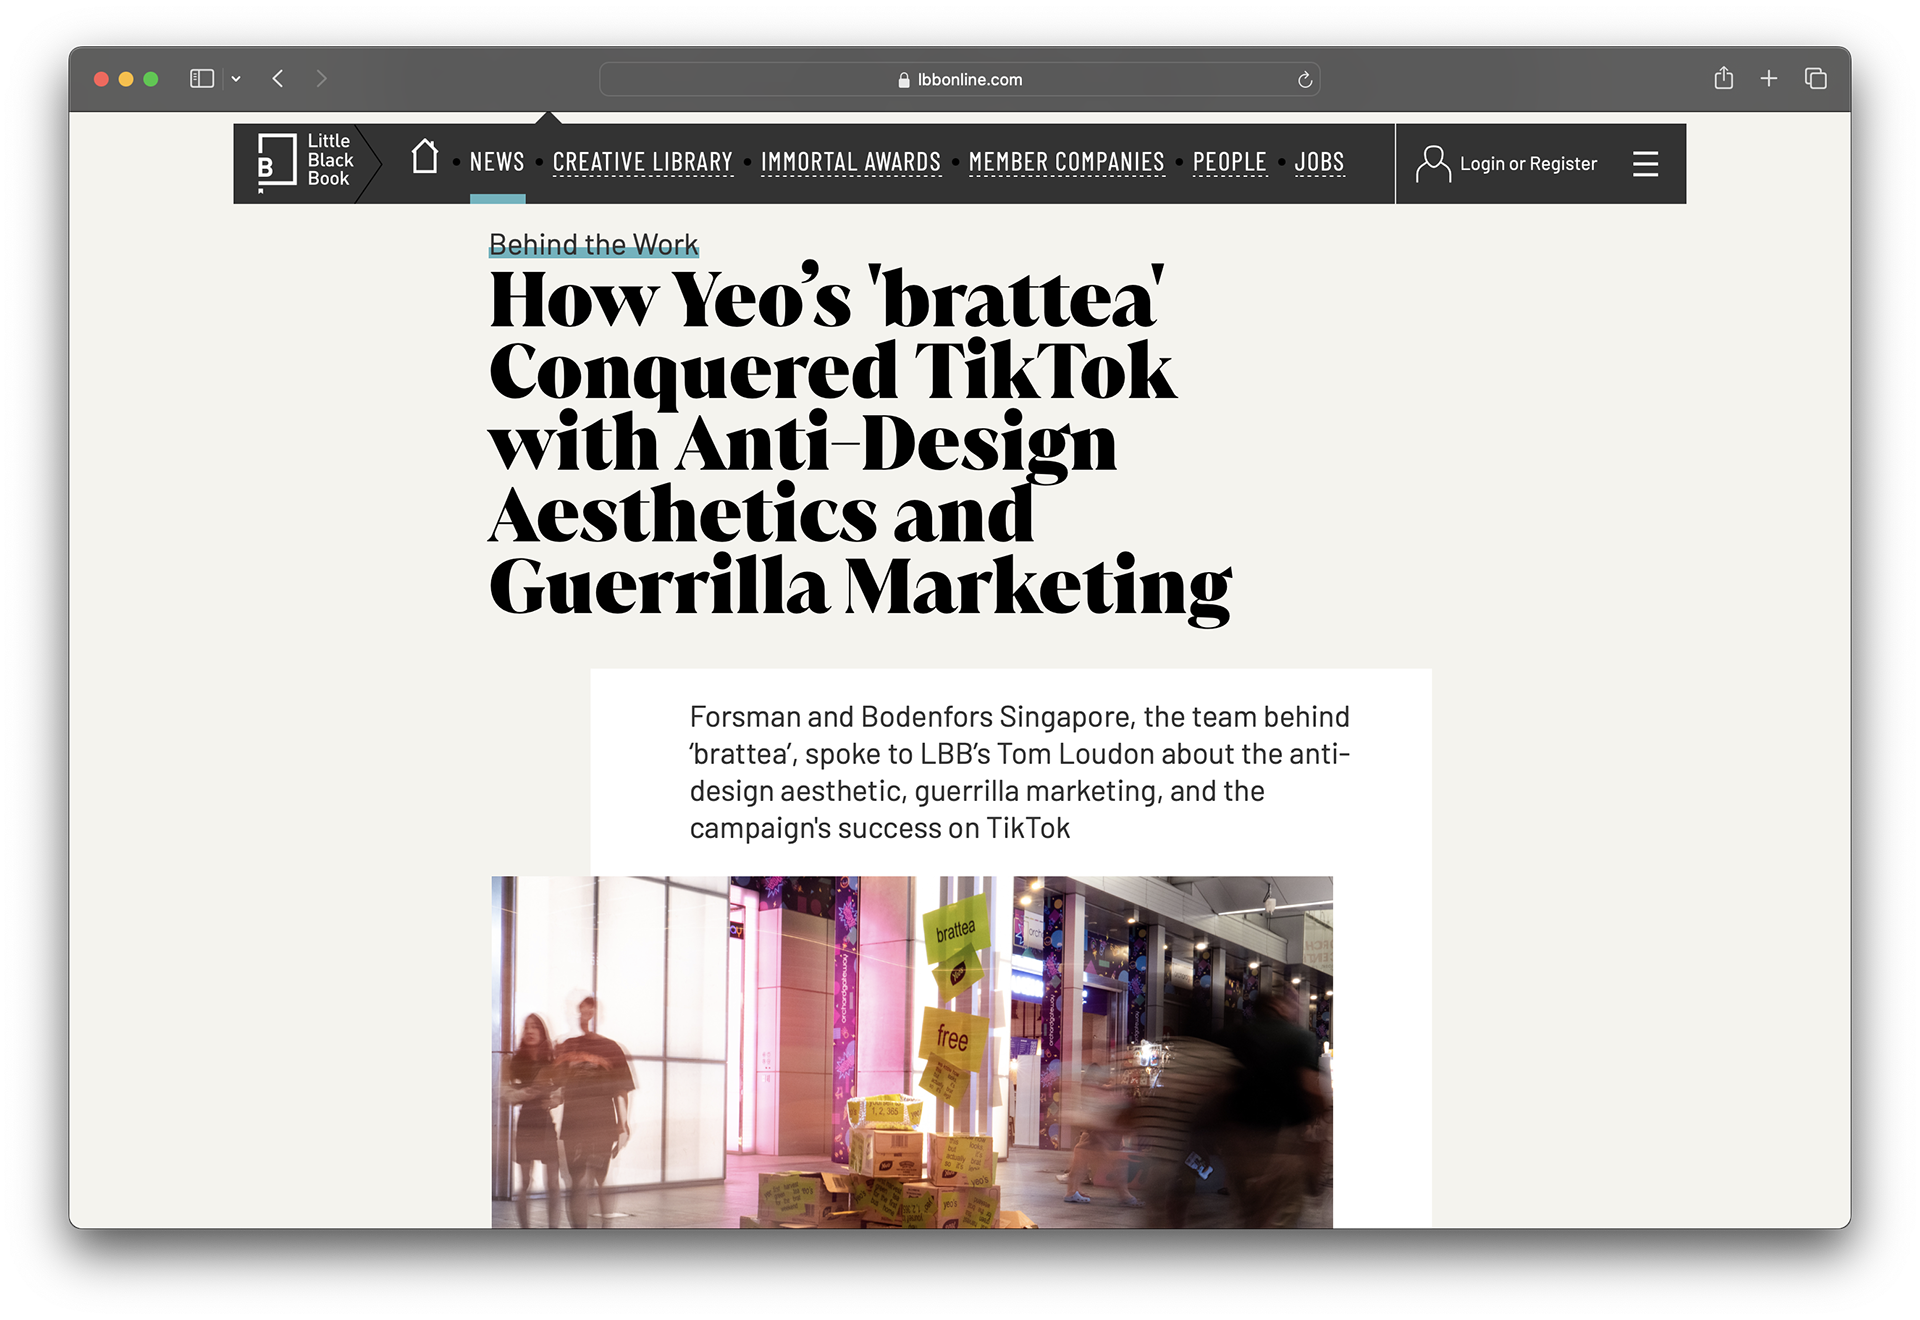This screenshot has width=1920, height=1320.
Task: Click the Little Black Book logo
Action: [305, 162]
